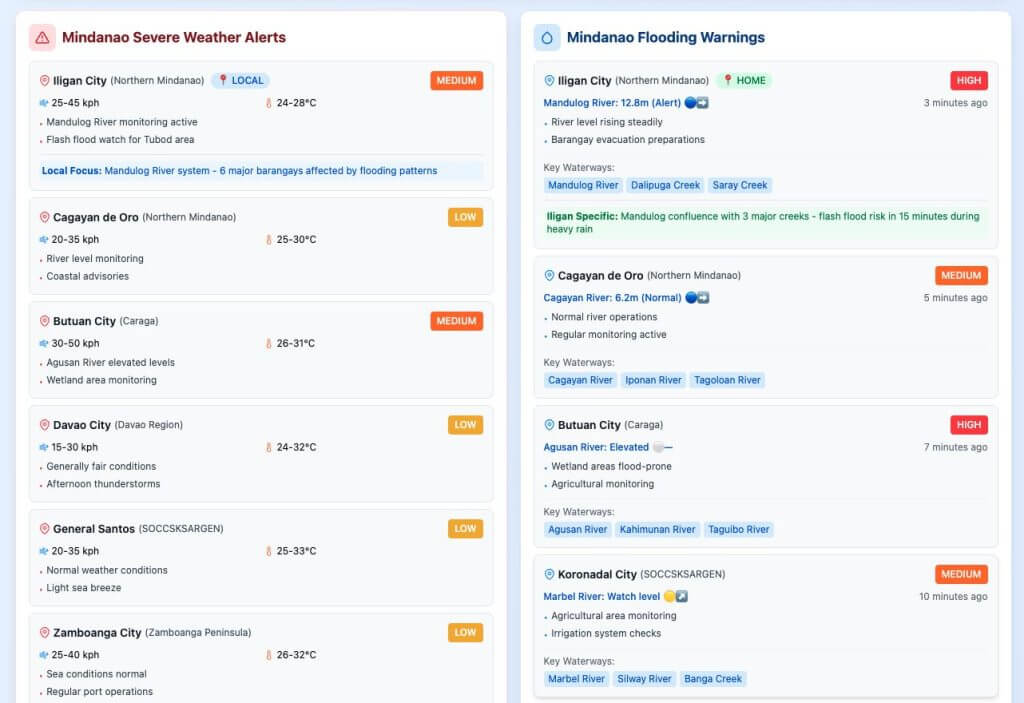The height and width of the screenshot is (703, 1024).
Task: Click the Iponan River tag under Cagayan de Oro
Action: coord(655,380)
